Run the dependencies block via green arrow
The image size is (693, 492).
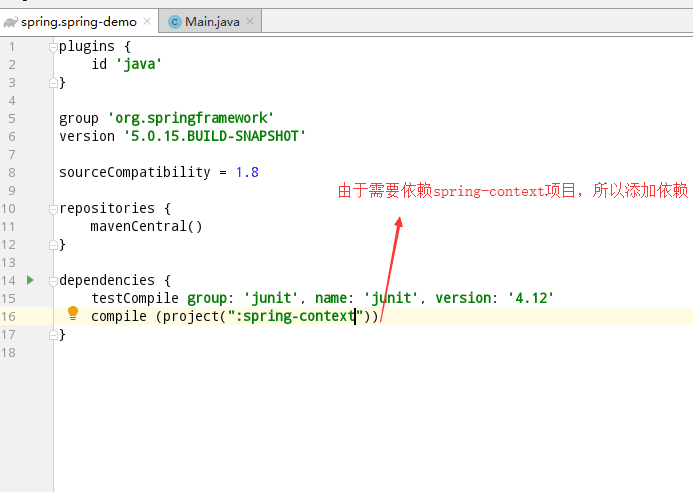click(30, 280)
